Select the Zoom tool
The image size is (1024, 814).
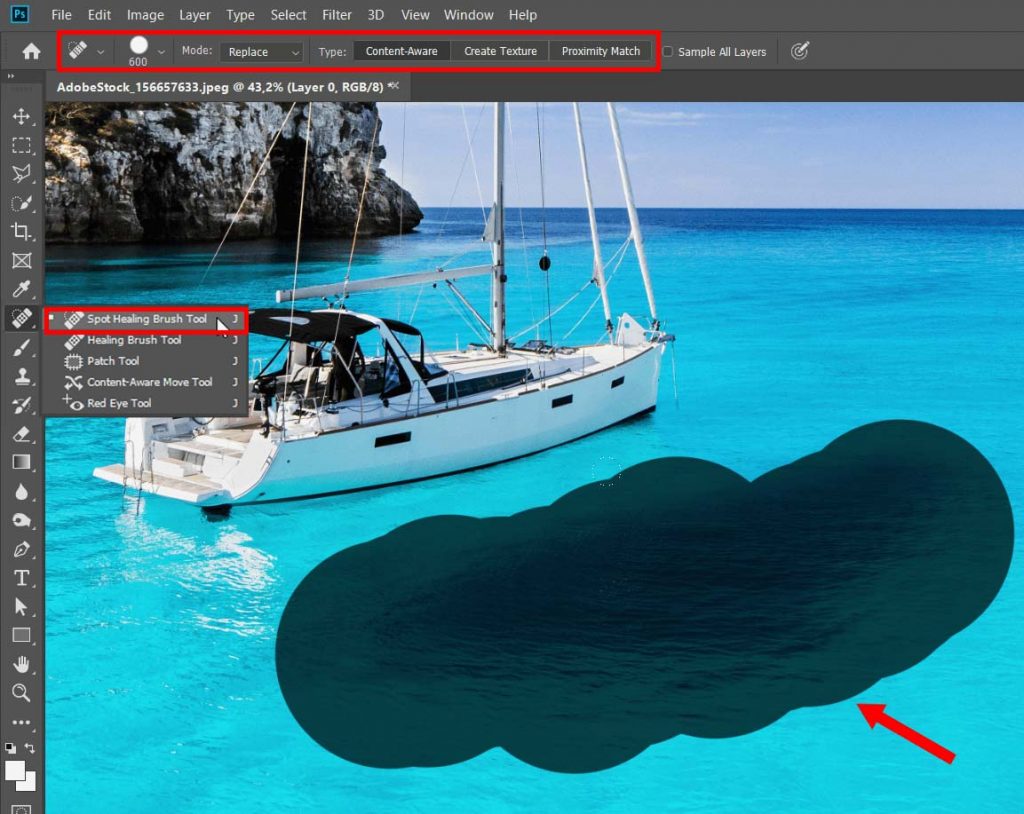[x=22, y=692]
